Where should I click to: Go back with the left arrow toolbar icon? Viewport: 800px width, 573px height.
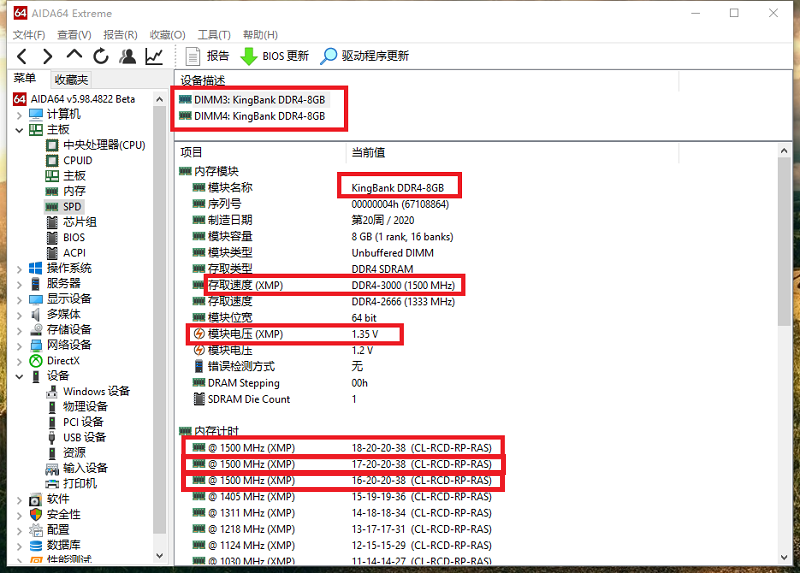[x=22, y=56]
